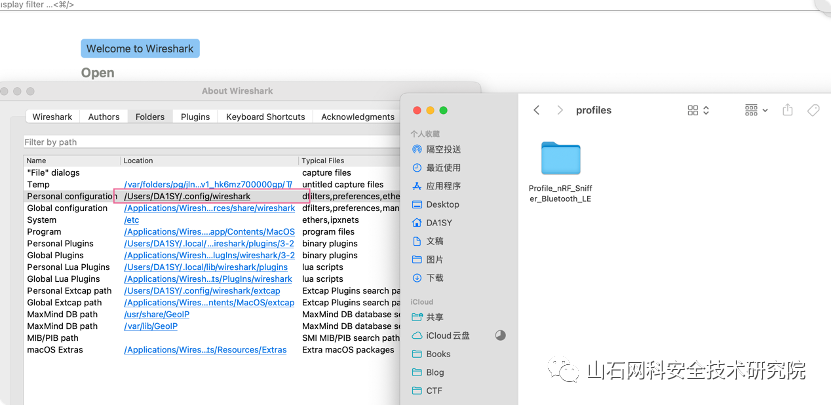Image resolution: width=832 pixels, height=406 pixels.
Task: Select Desktop in Finder sidebar
Action: pyautogui.click(x=436, y=204)
